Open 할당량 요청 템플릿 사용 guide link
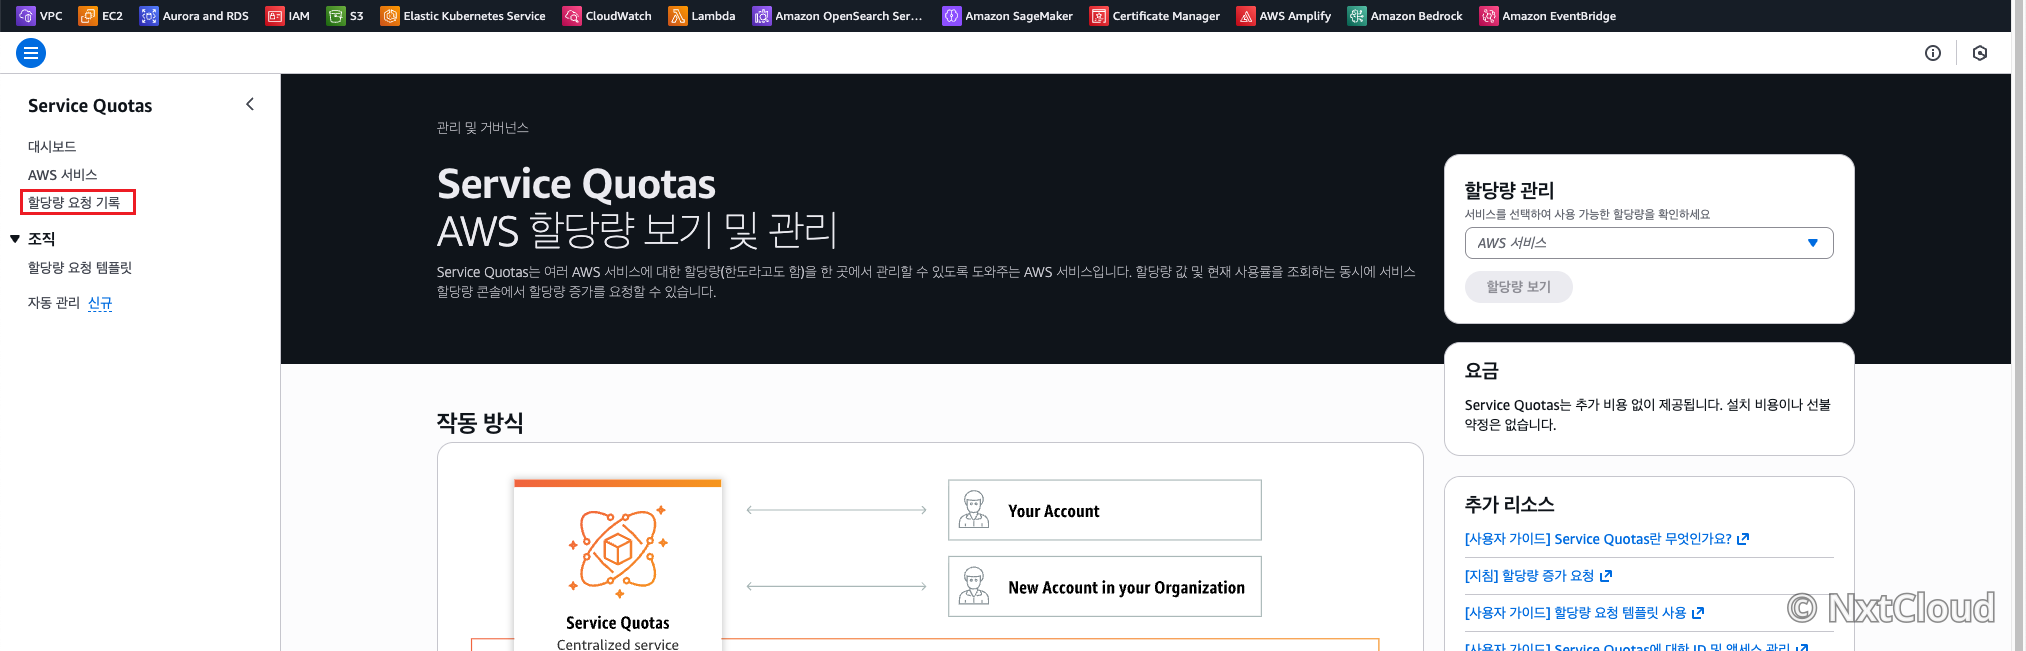 tap(1584, 613)
